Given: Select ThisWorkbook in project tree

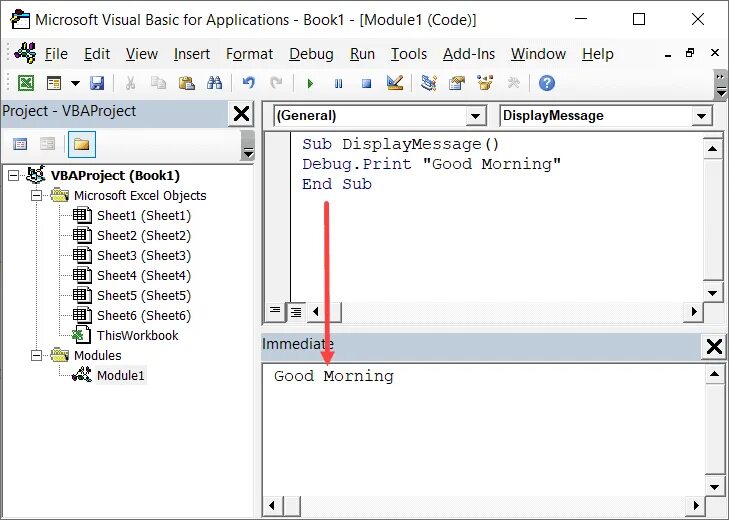Looking at the screenshot, I should (137, 336).
